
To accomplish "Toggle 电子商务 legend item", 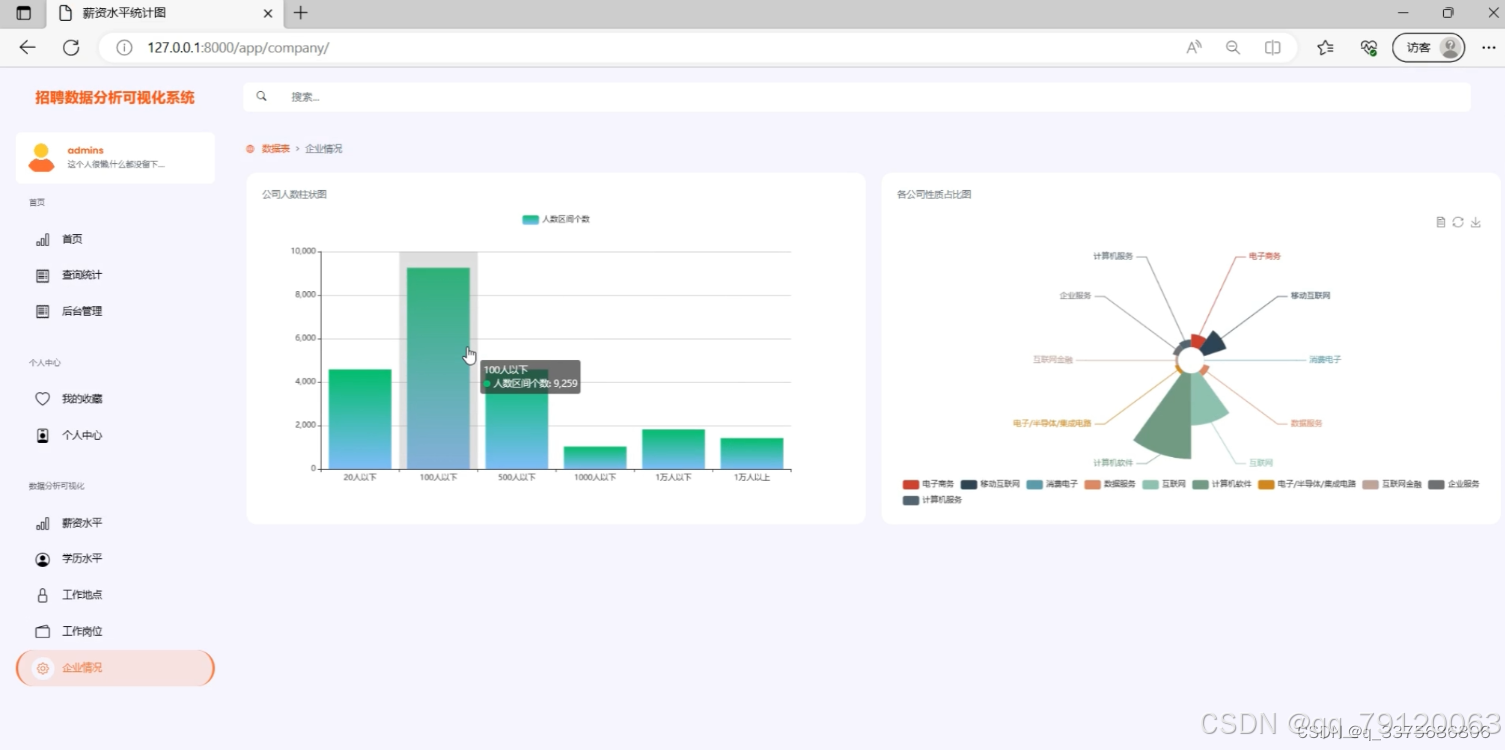I will click(928, 484).
